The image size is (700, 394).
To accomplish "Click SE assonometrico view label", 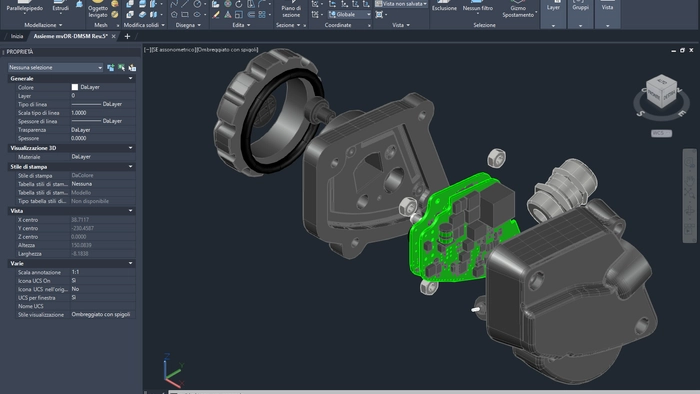I will pyautogui.click(x=173, y=50).
